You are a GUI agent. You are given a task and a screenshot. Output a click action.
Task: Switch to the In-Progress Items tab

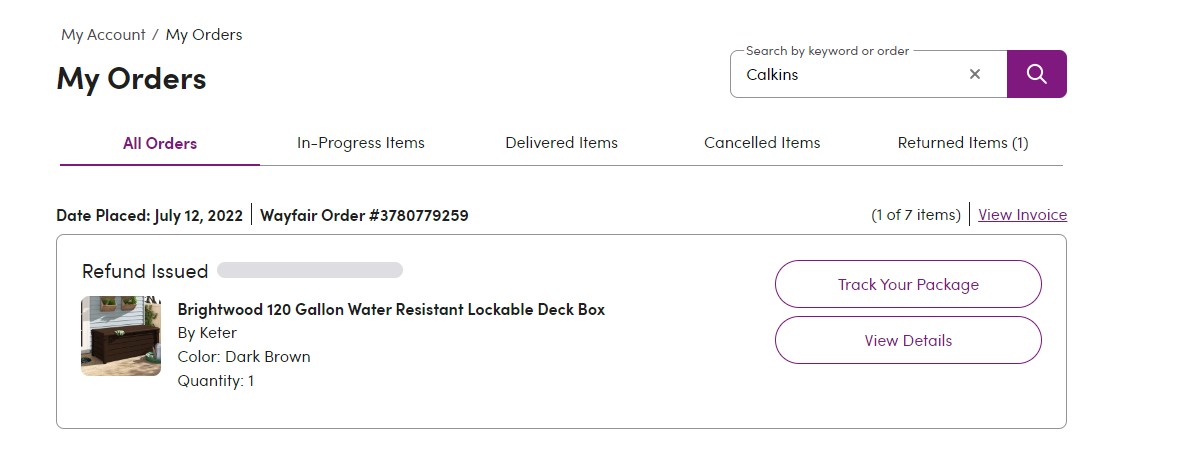click(361, 143)
